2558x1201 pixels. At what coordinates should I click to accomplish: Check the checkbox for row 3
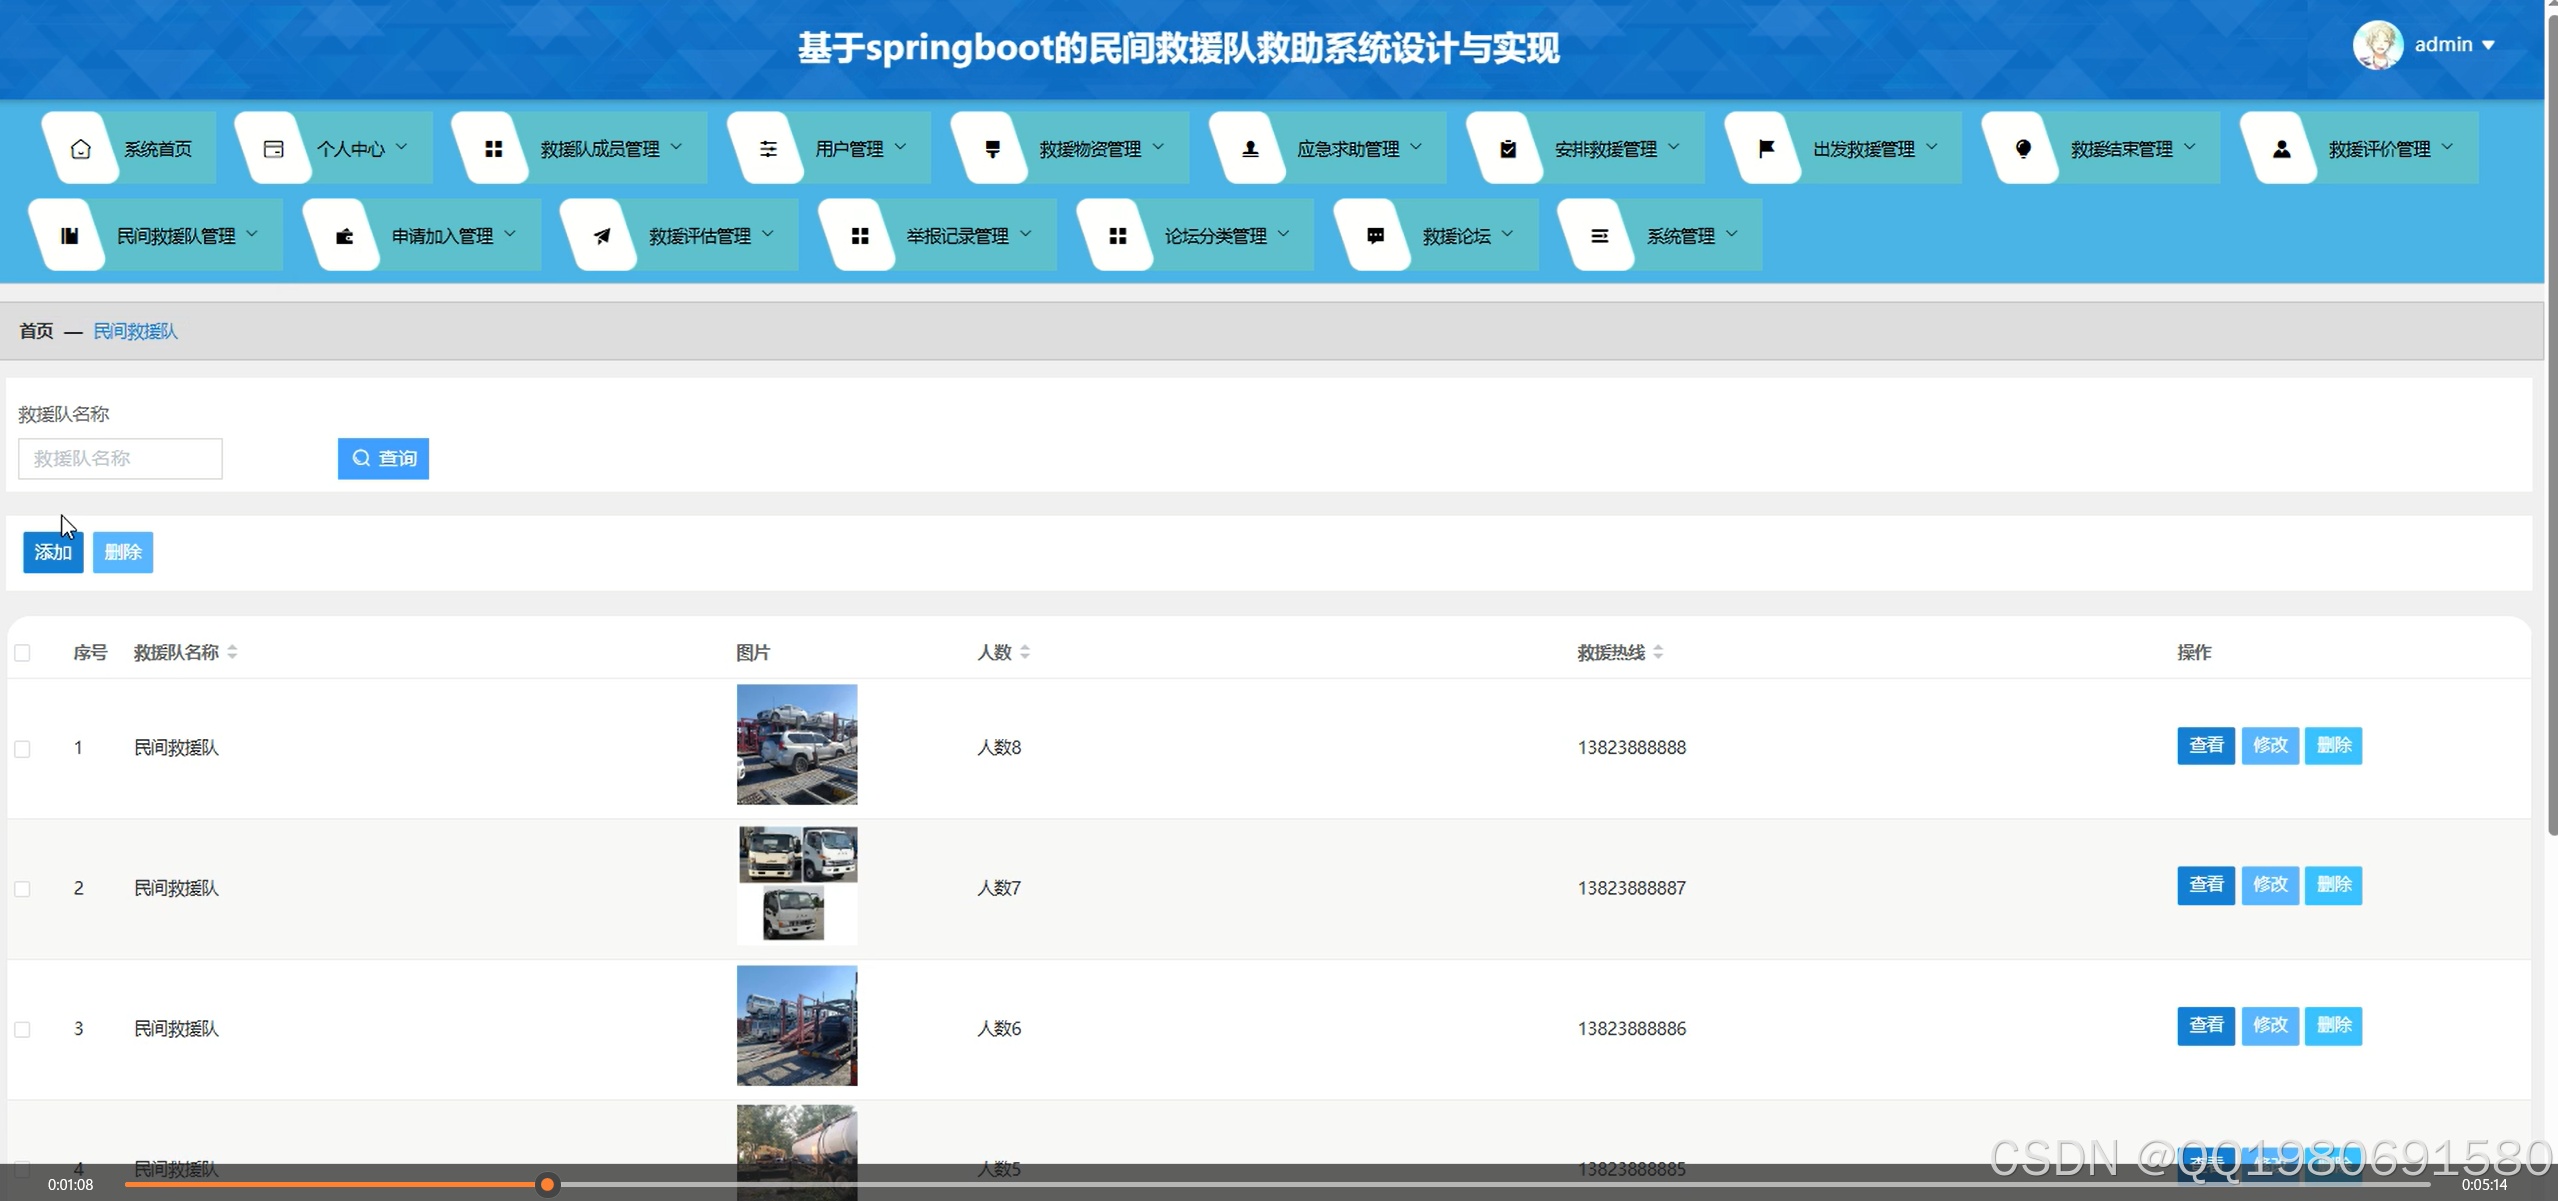coord(22,1029)
